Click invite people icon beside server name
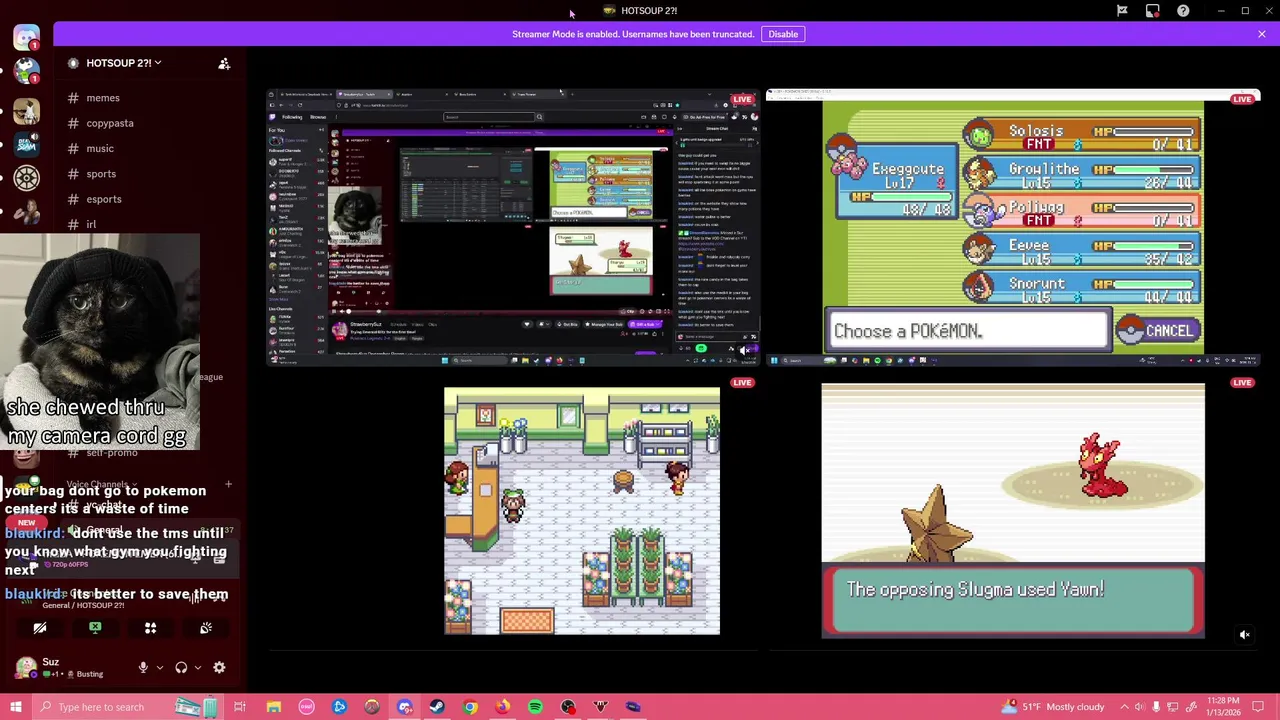Screen dimensions: 1280x720 click(224, 63)
